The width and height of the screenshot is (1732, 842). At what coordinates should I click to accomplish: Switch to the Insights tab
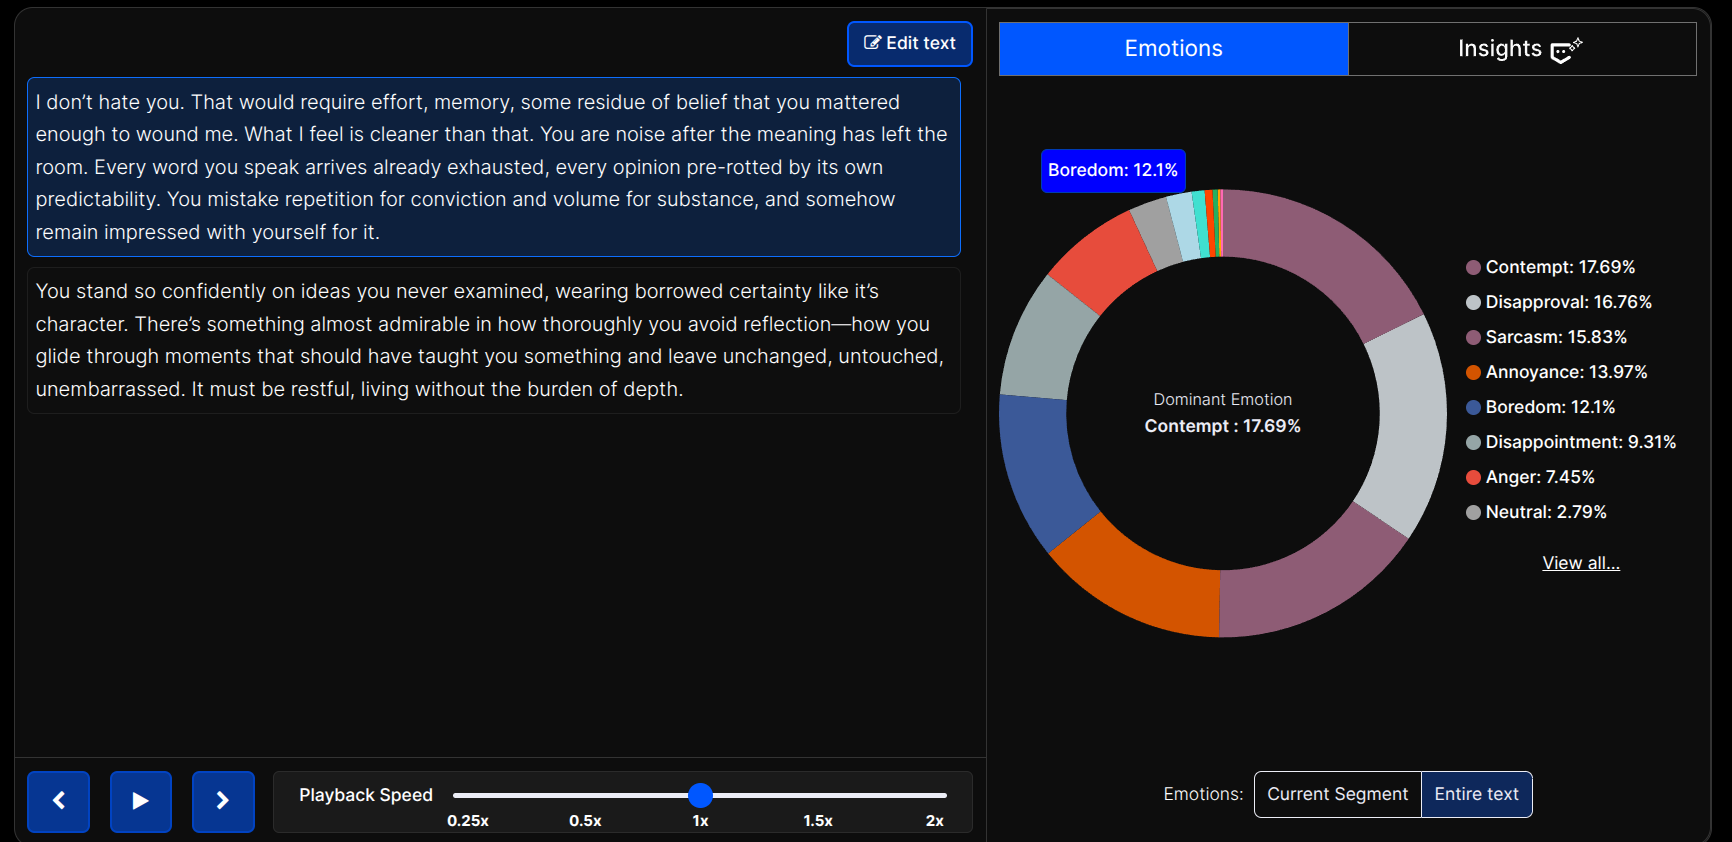1522,49
